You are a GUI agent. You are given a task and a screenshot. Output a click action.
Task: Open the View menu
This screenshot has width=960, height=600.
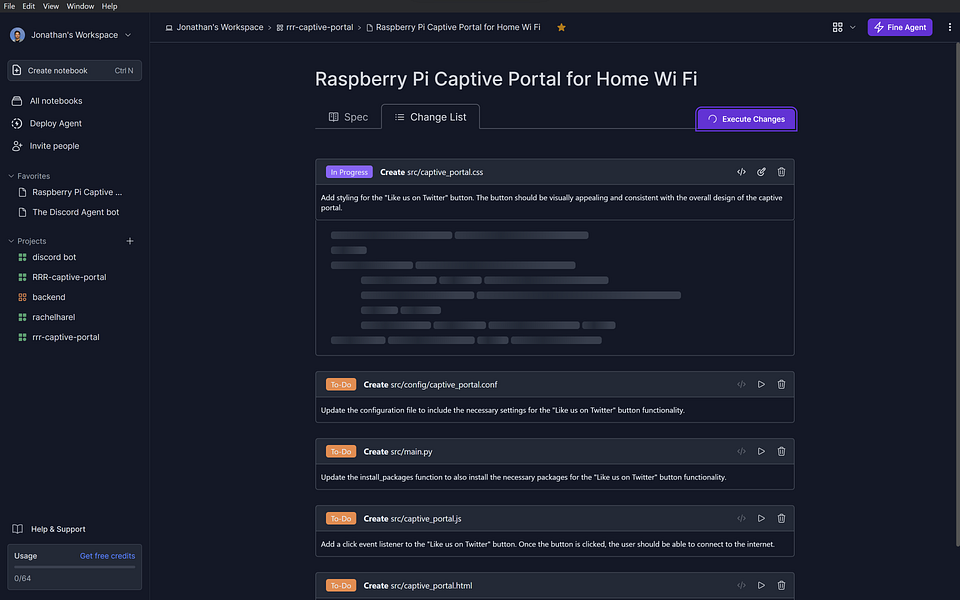point(51,6)
